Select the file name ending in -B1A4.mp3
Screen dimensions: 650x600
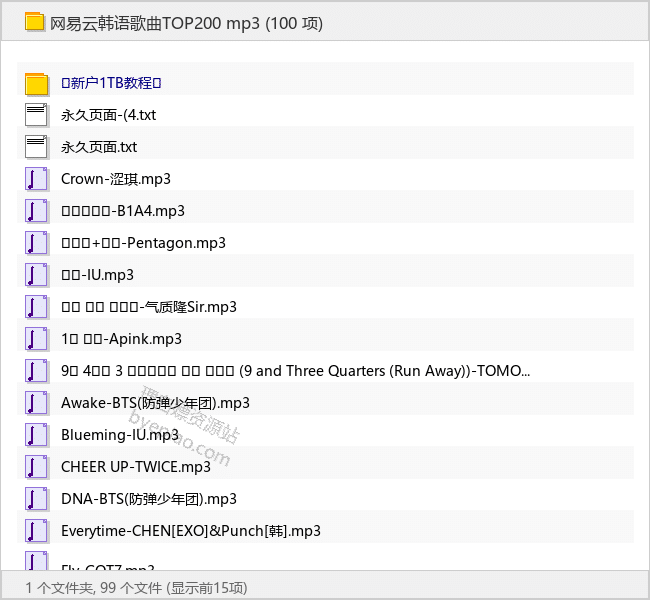tap(123, 211)
